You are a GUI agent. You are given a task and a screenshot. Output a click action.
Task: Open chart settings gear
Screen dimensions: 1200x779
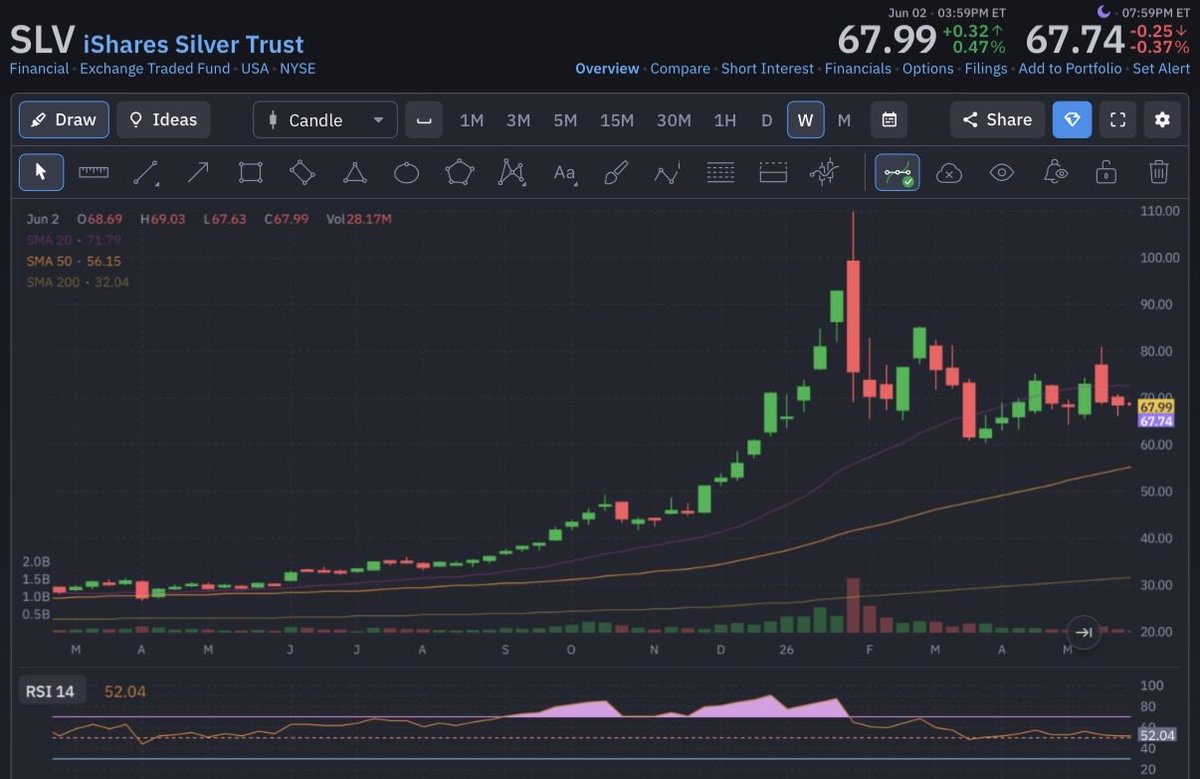click(x=1162, y=120)
